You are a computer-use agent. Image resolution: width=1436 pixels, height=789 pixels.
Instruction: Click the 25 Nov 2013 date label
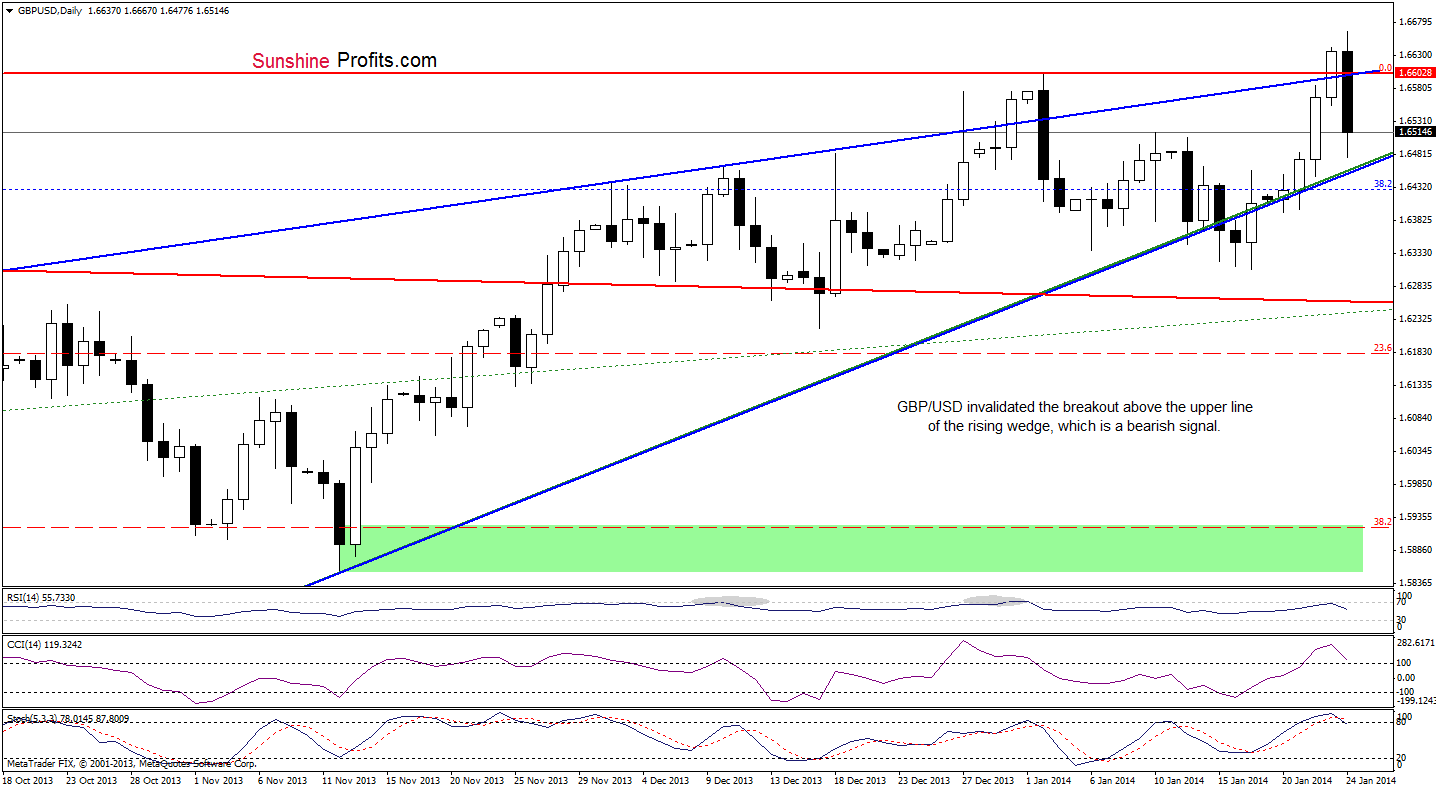click(x=541, y=779)
